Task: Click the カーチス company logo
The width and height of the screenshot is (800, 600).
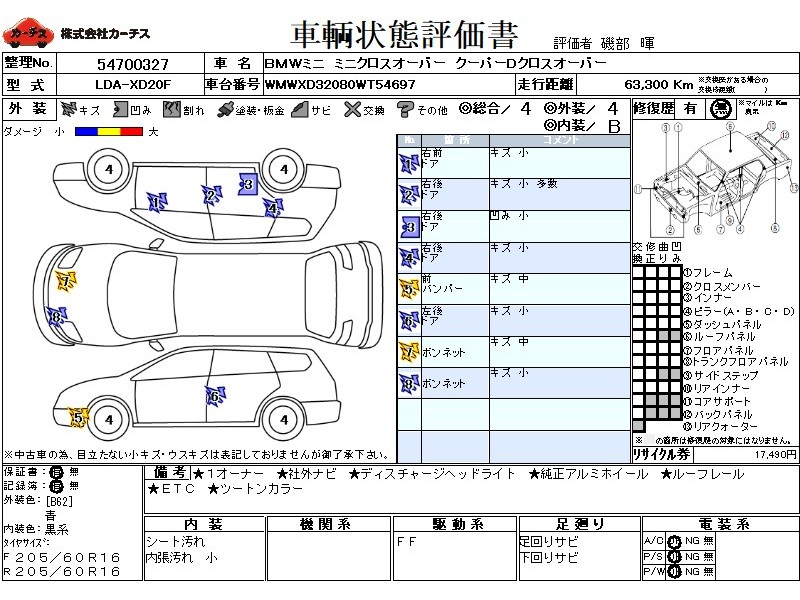Action: click(28, 34)
